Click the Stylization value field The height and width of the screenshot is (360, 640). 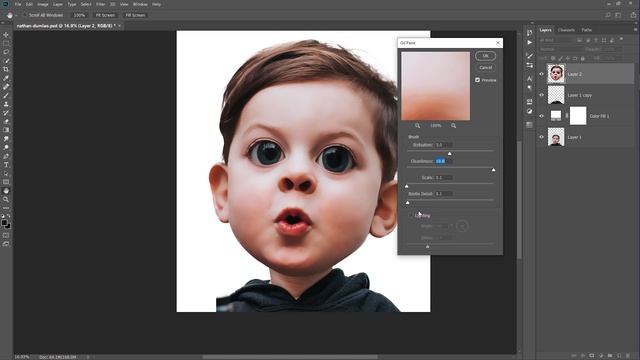[x=443, y=145]
